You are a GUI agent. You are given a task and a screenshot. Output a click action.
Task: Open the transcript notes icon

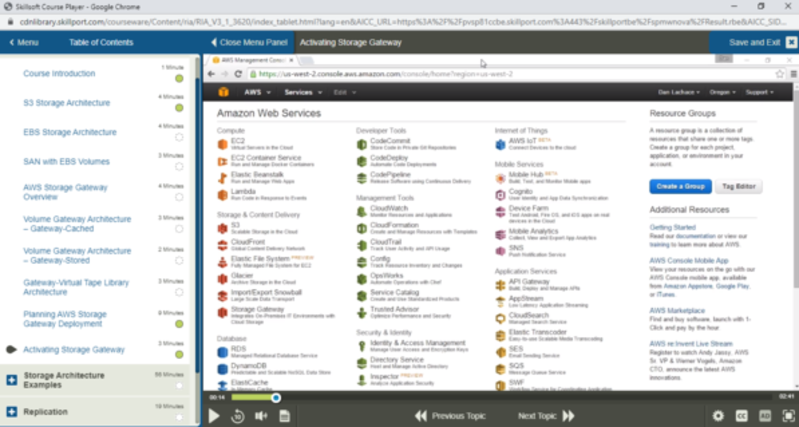(x=284, y=416)
